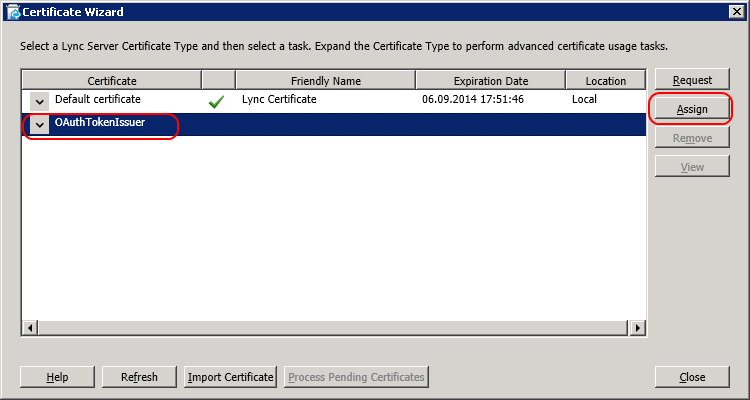Click the Request button

pyautogui.click(x=692, y=80)
